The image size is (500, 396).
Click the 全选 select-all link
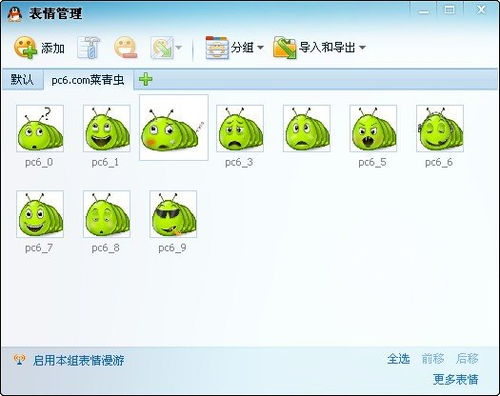[x=398, y=359]
